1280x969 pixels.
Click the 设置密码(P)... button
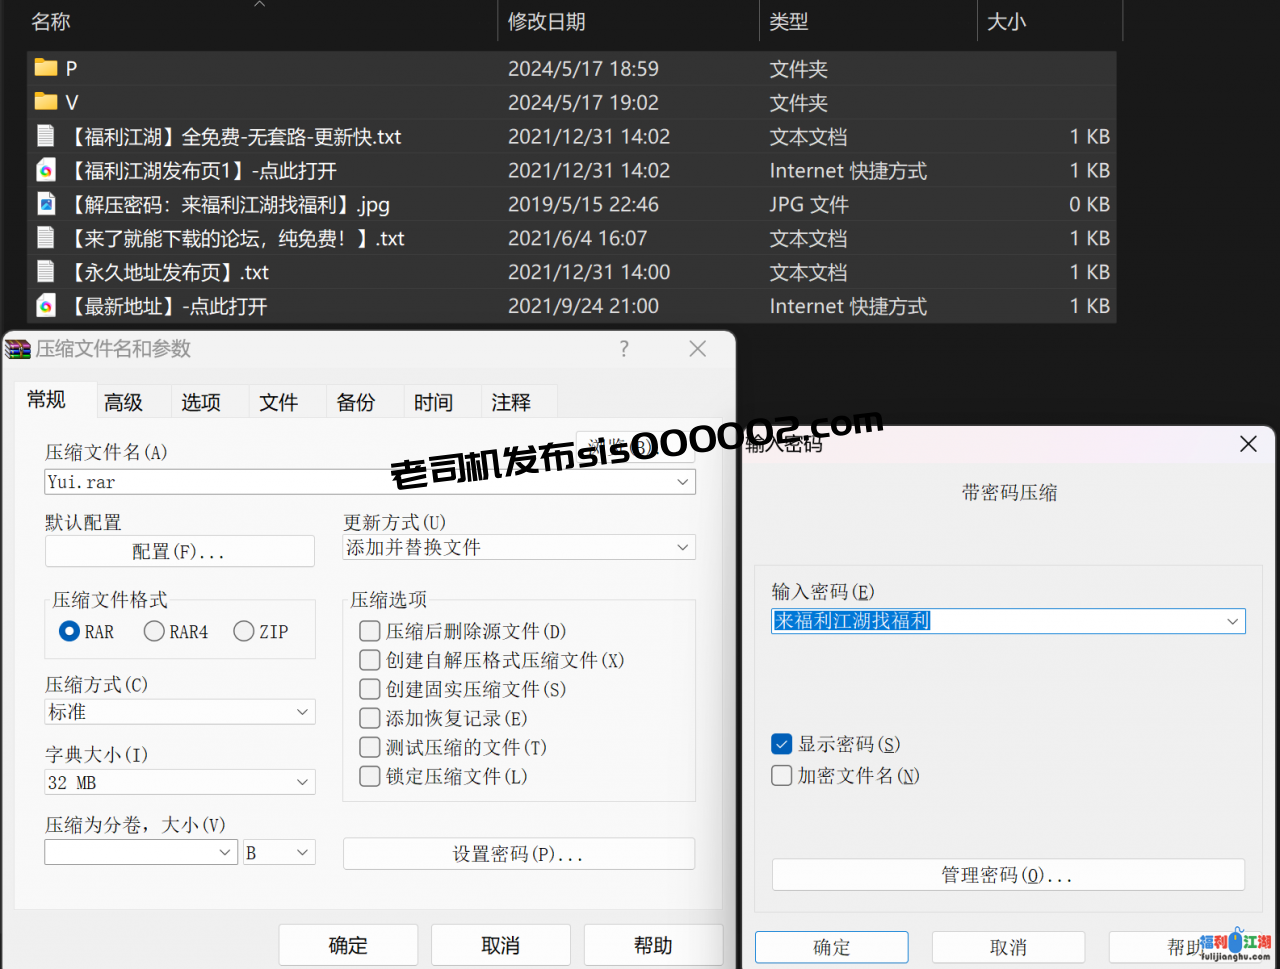(x=519, y=854)
